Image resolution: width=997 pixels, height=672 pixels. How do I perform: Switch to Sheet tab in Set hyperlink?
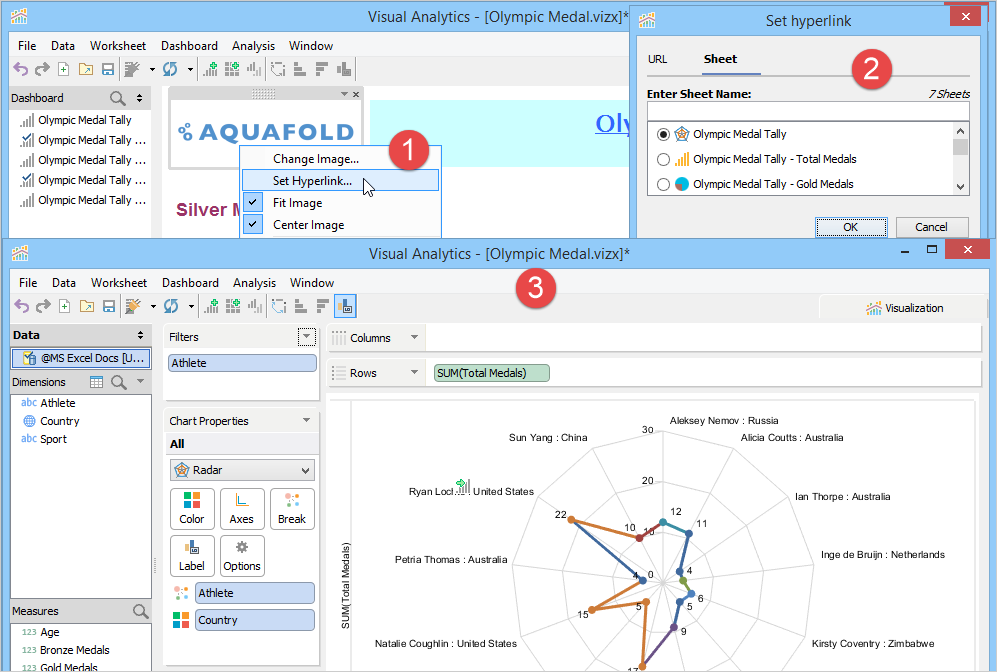pyautogui.click(x=720, y=59)
